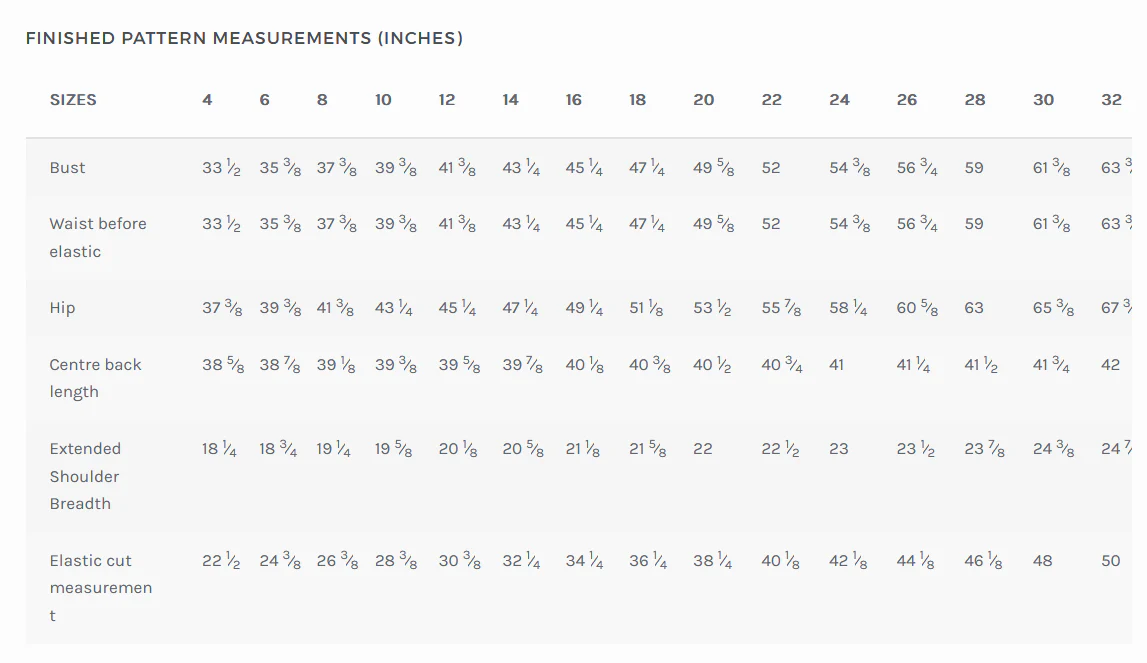Select the size 4 column header
Viewport: 1147px width, 663px height.
click(207, 100)
